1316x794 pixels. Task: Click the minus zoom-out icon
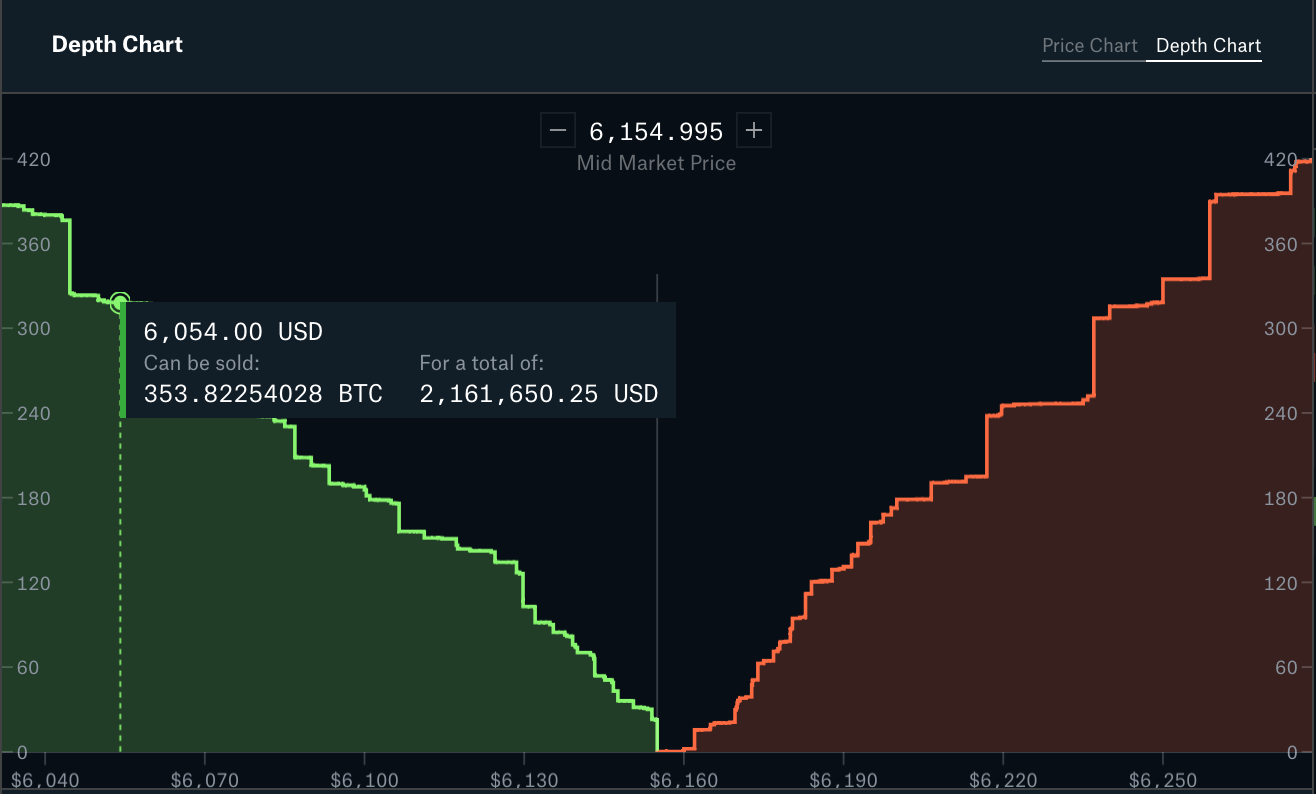(x=559, y=130)
